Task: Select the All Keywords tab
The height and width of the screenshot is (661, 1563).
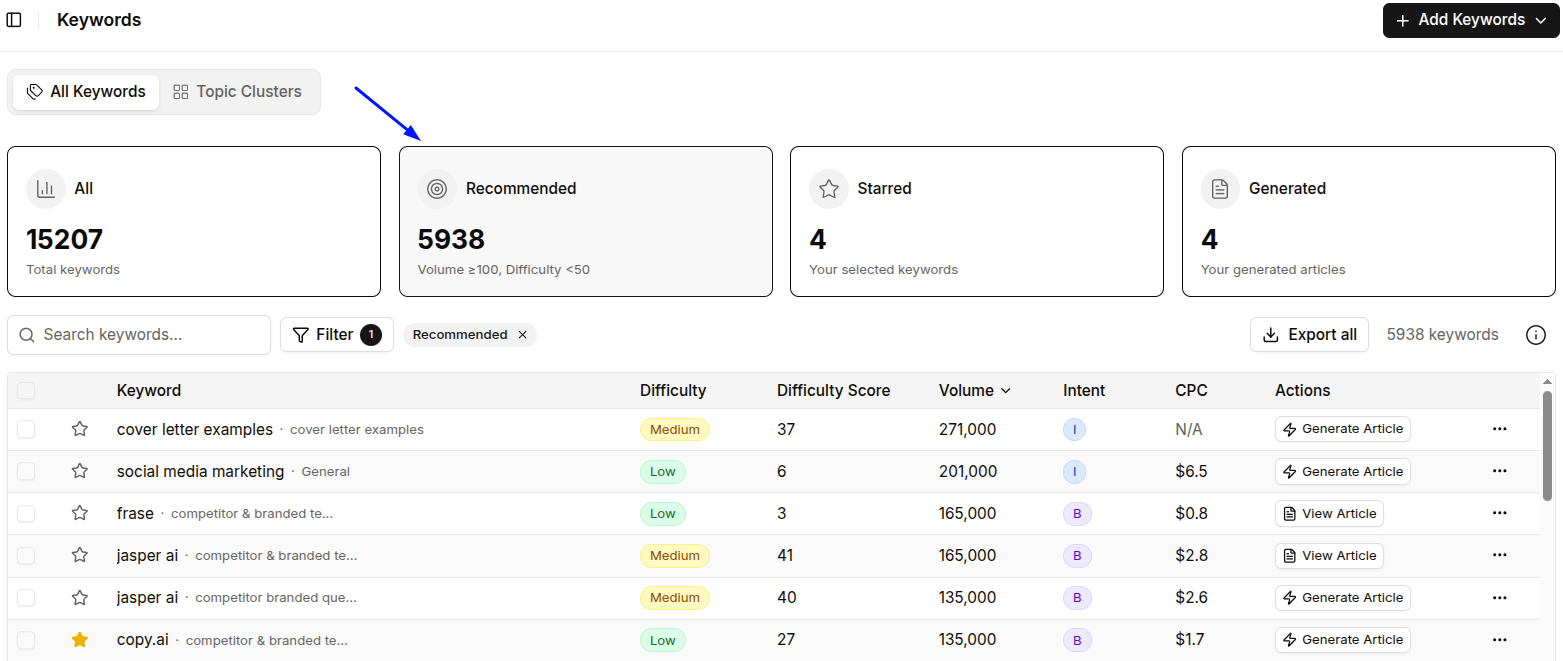Action: (x=85, y=91)
